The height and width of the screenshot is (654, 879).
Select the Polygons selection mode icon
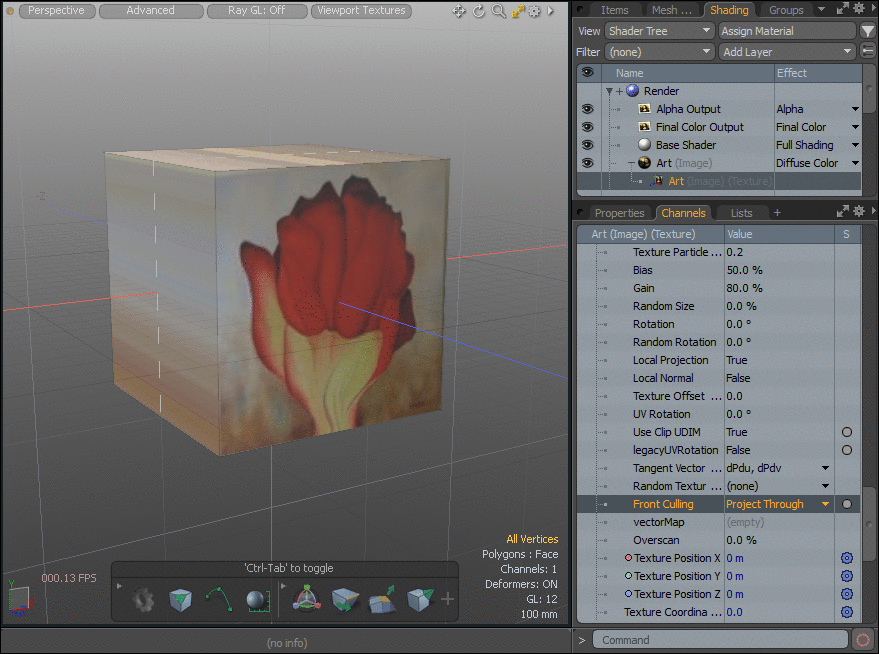[x=256, y=600]
